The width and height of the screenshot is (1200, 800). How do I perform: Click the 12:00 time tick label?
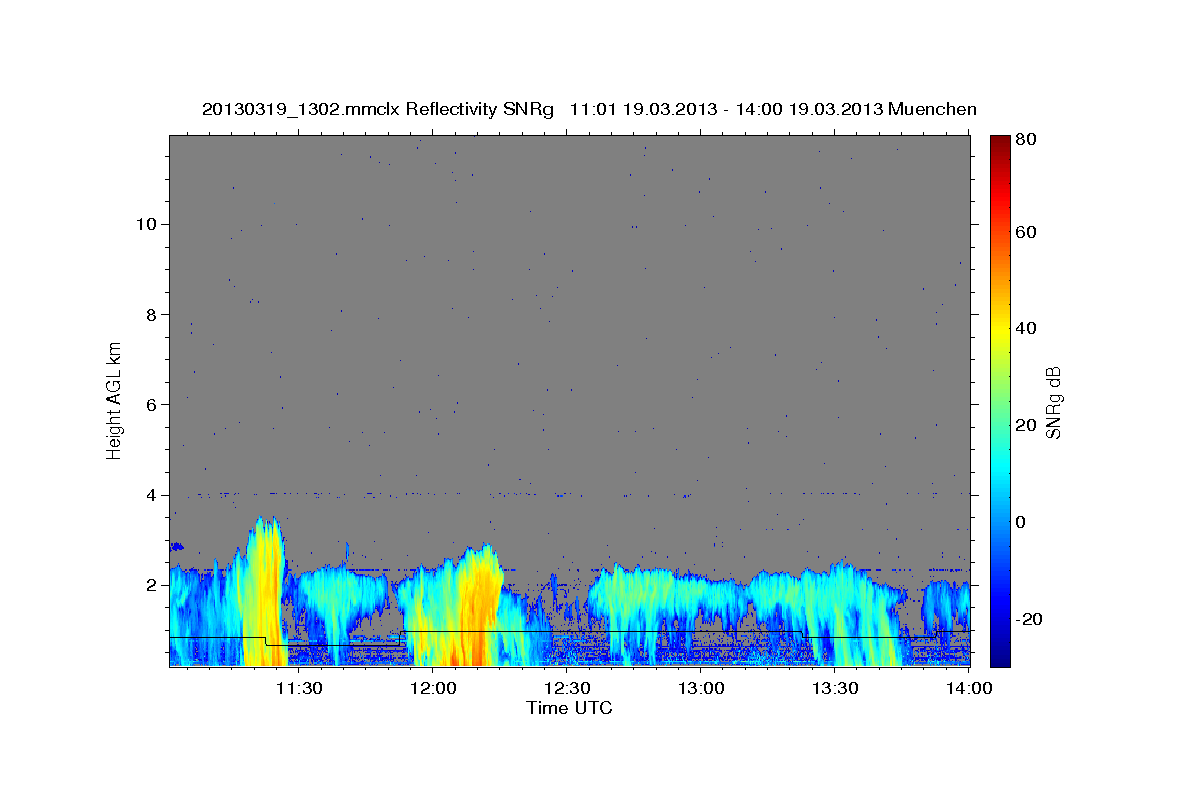(433, 688)
